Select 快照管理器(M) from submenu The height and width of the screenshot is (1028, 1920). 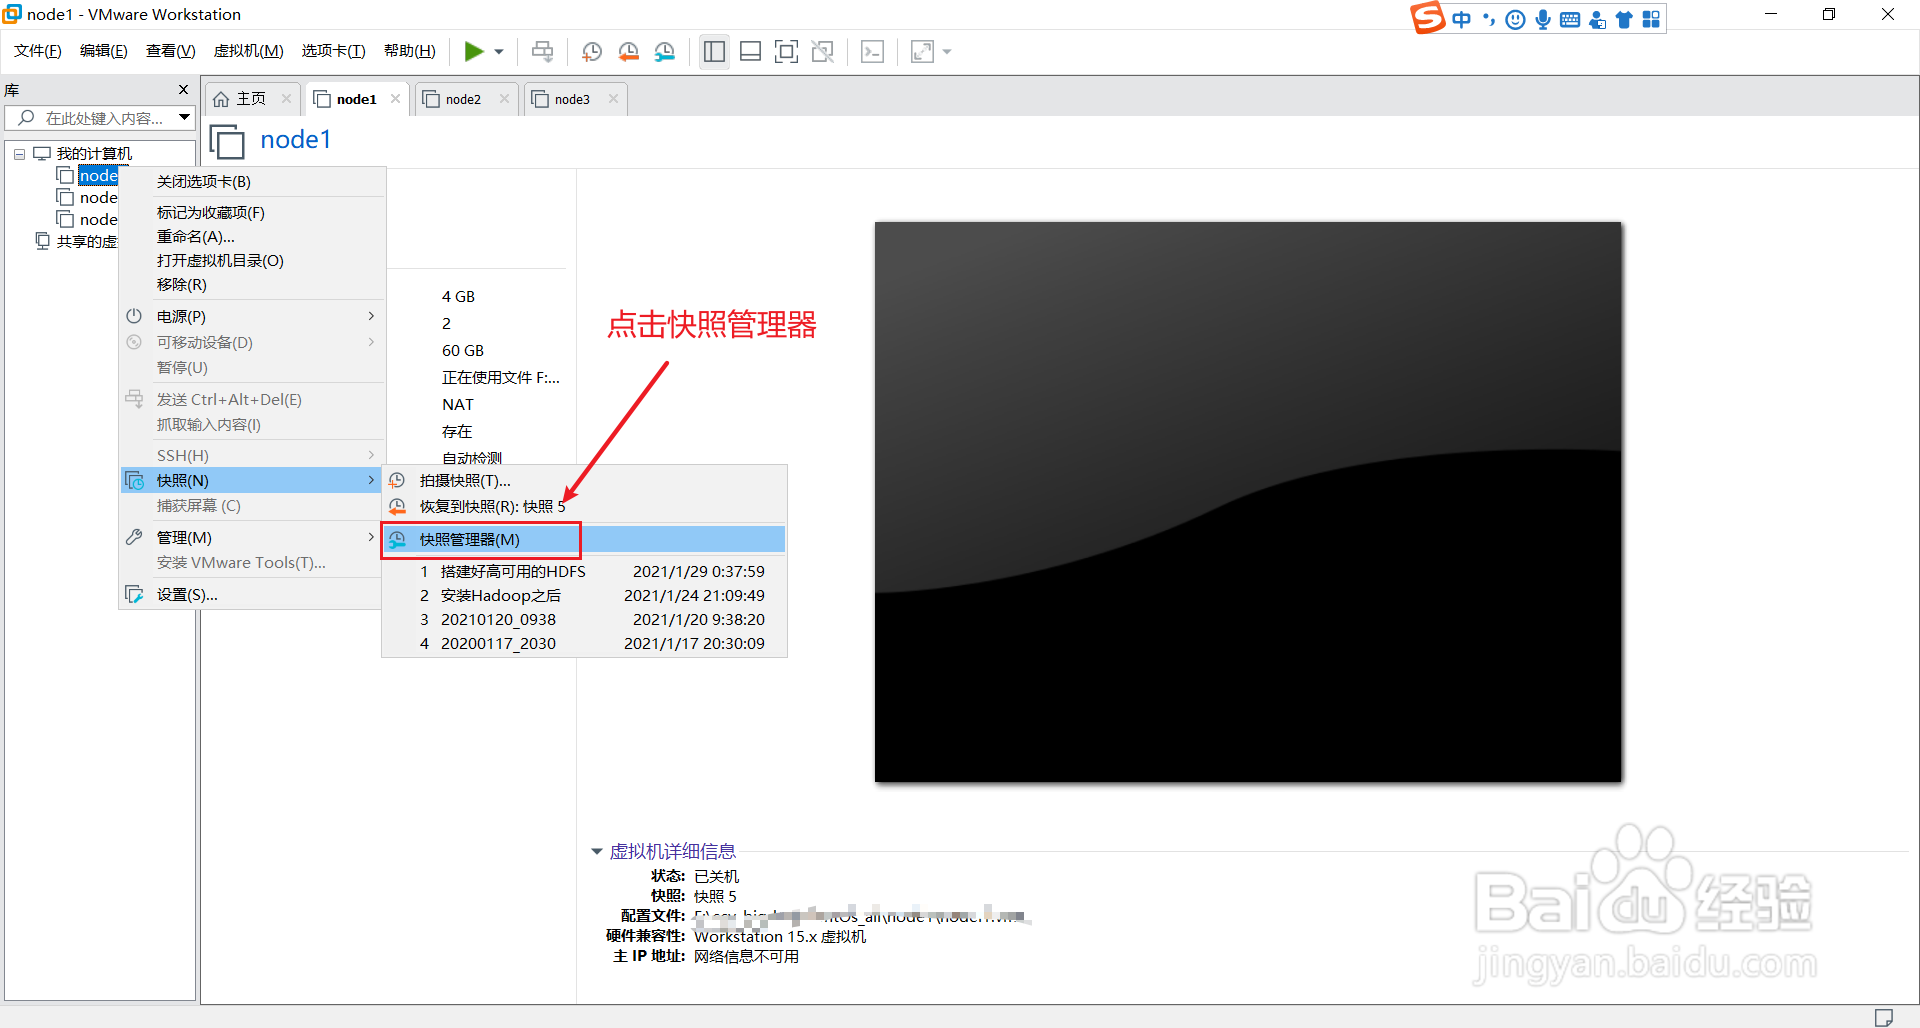(468, 539)
